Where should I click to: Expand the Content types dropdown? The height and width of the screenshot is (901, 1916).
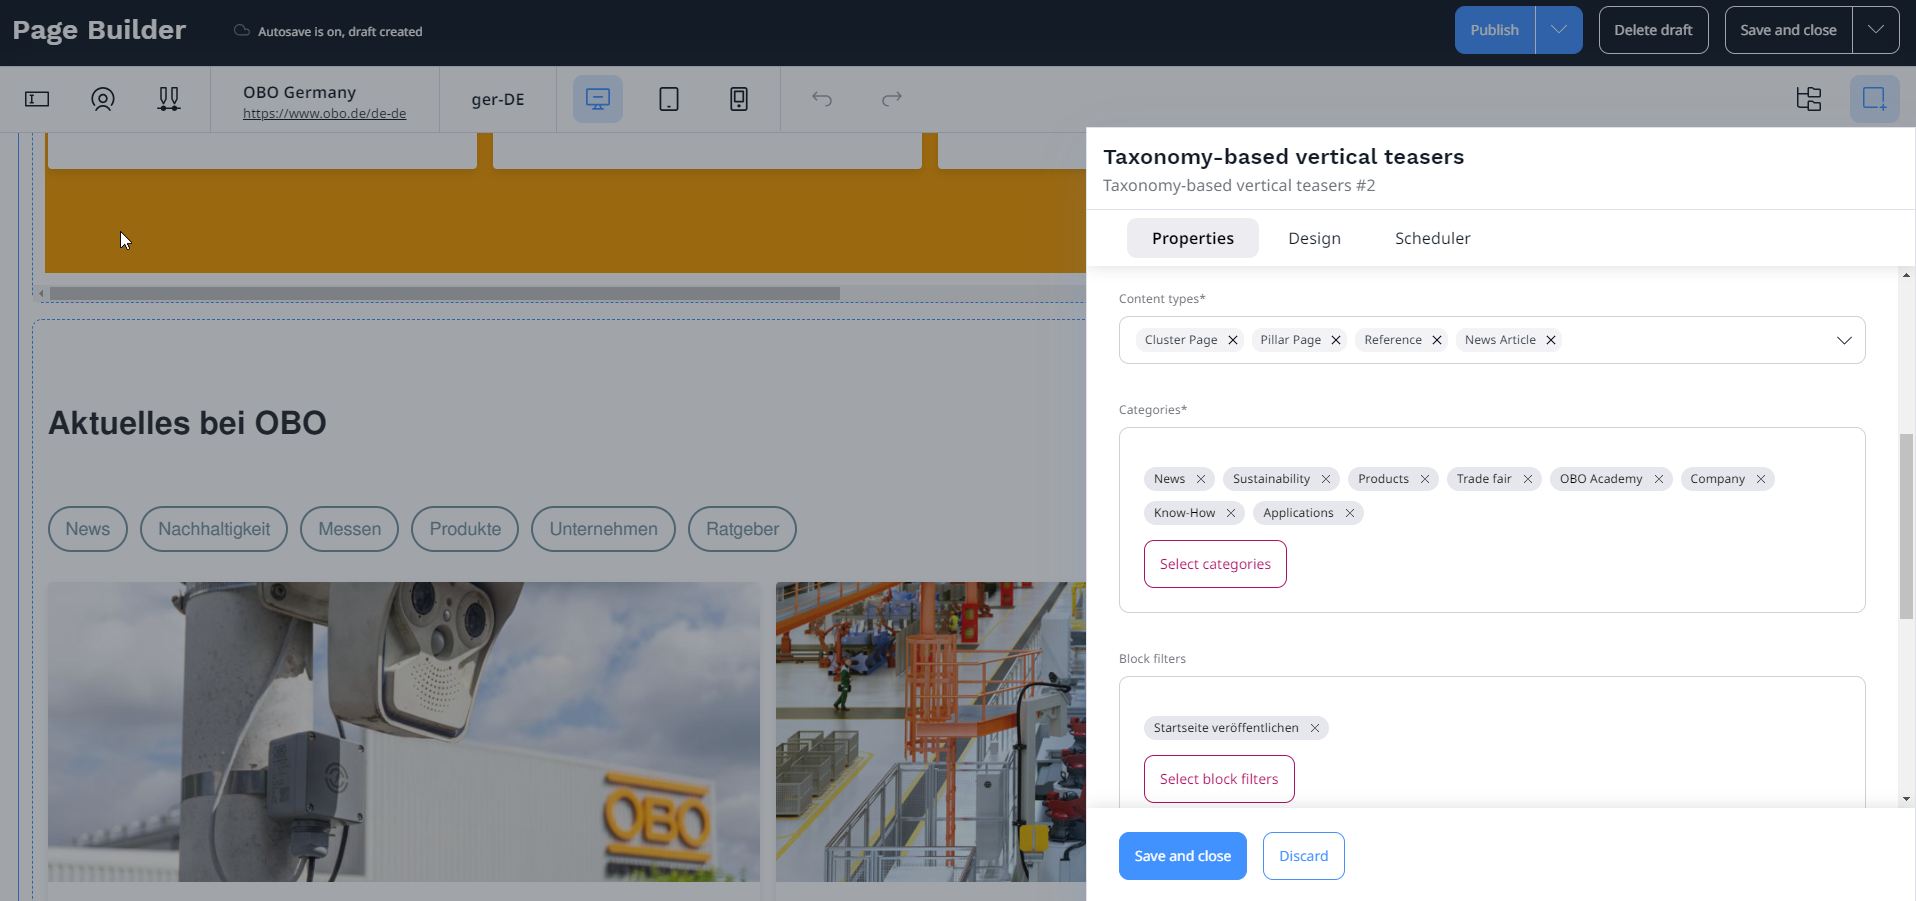tap(1843, 340)
